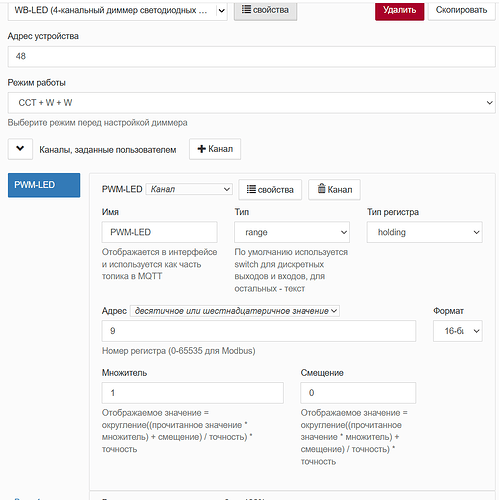Viewport: 499px width, 500px height.
Task: Click red Удалить delete button
Action: coord(400,10)
